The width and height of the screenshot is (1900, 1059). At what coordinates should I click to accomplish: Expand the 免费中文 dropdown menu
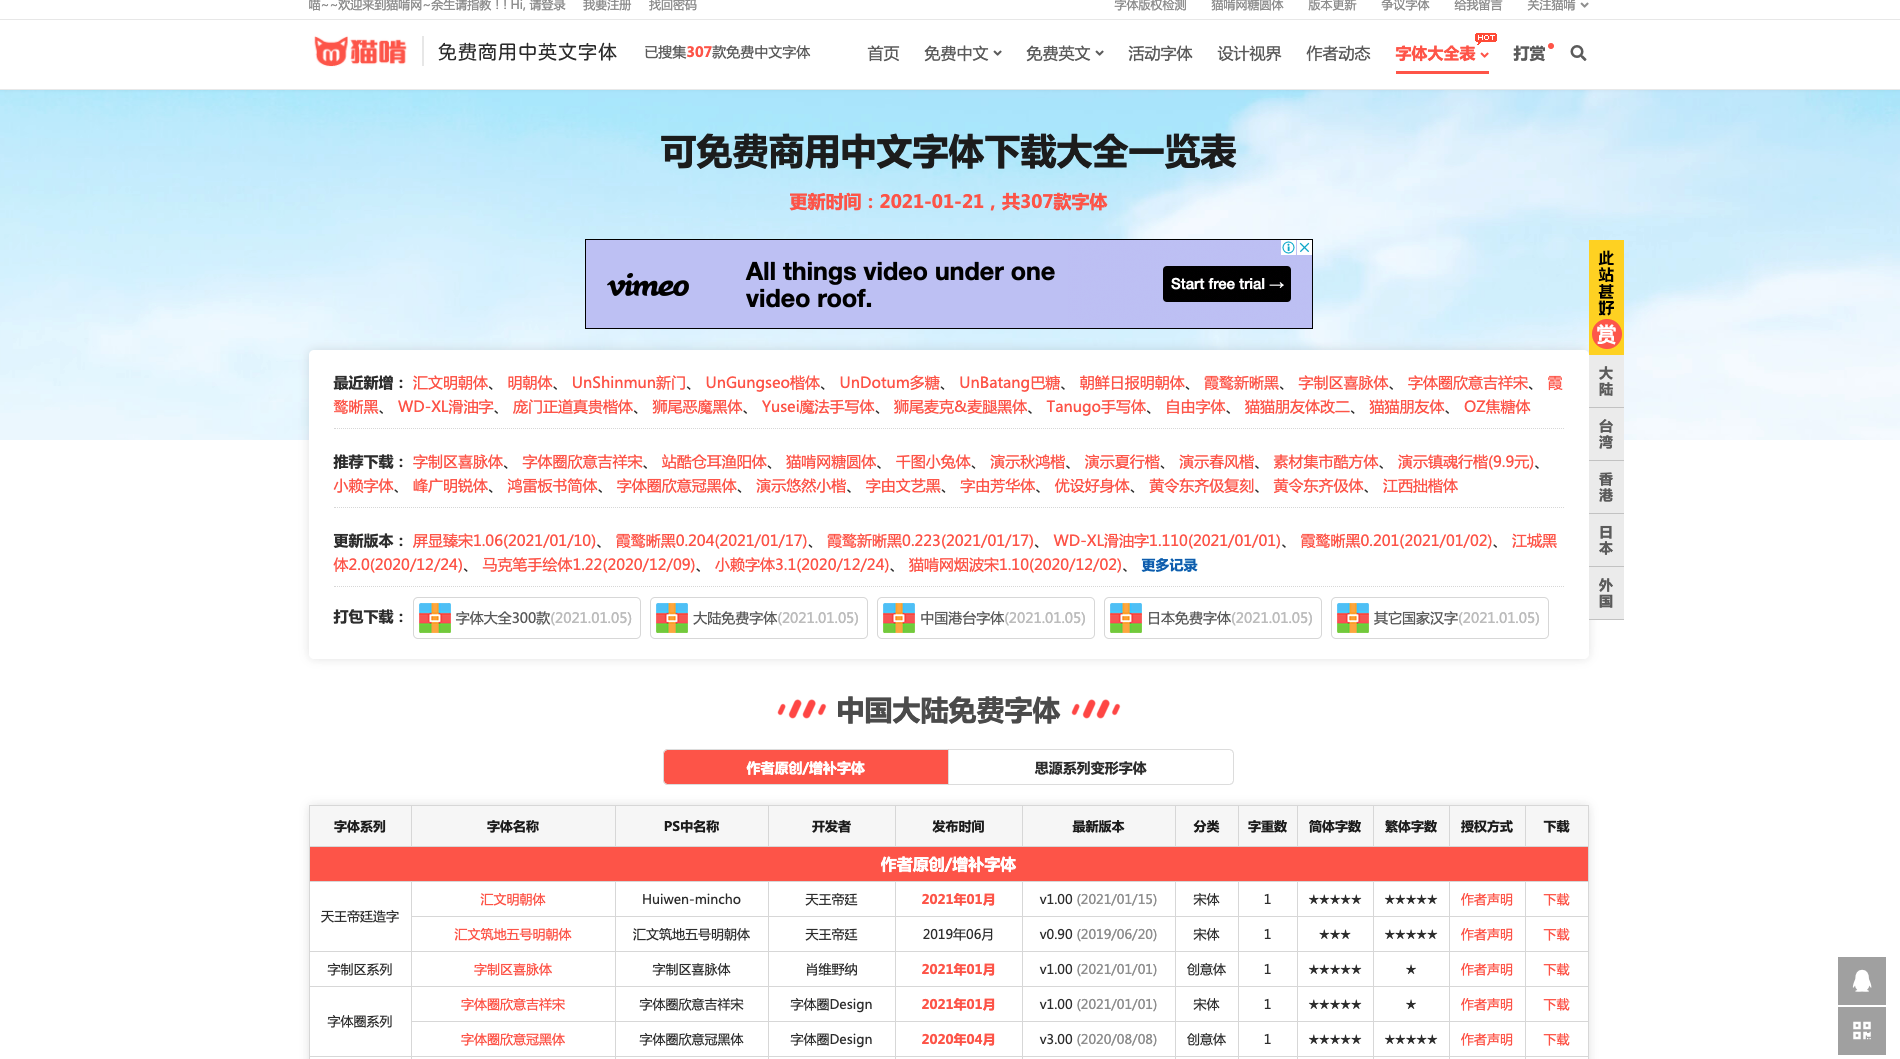click(x=962, y=54)
